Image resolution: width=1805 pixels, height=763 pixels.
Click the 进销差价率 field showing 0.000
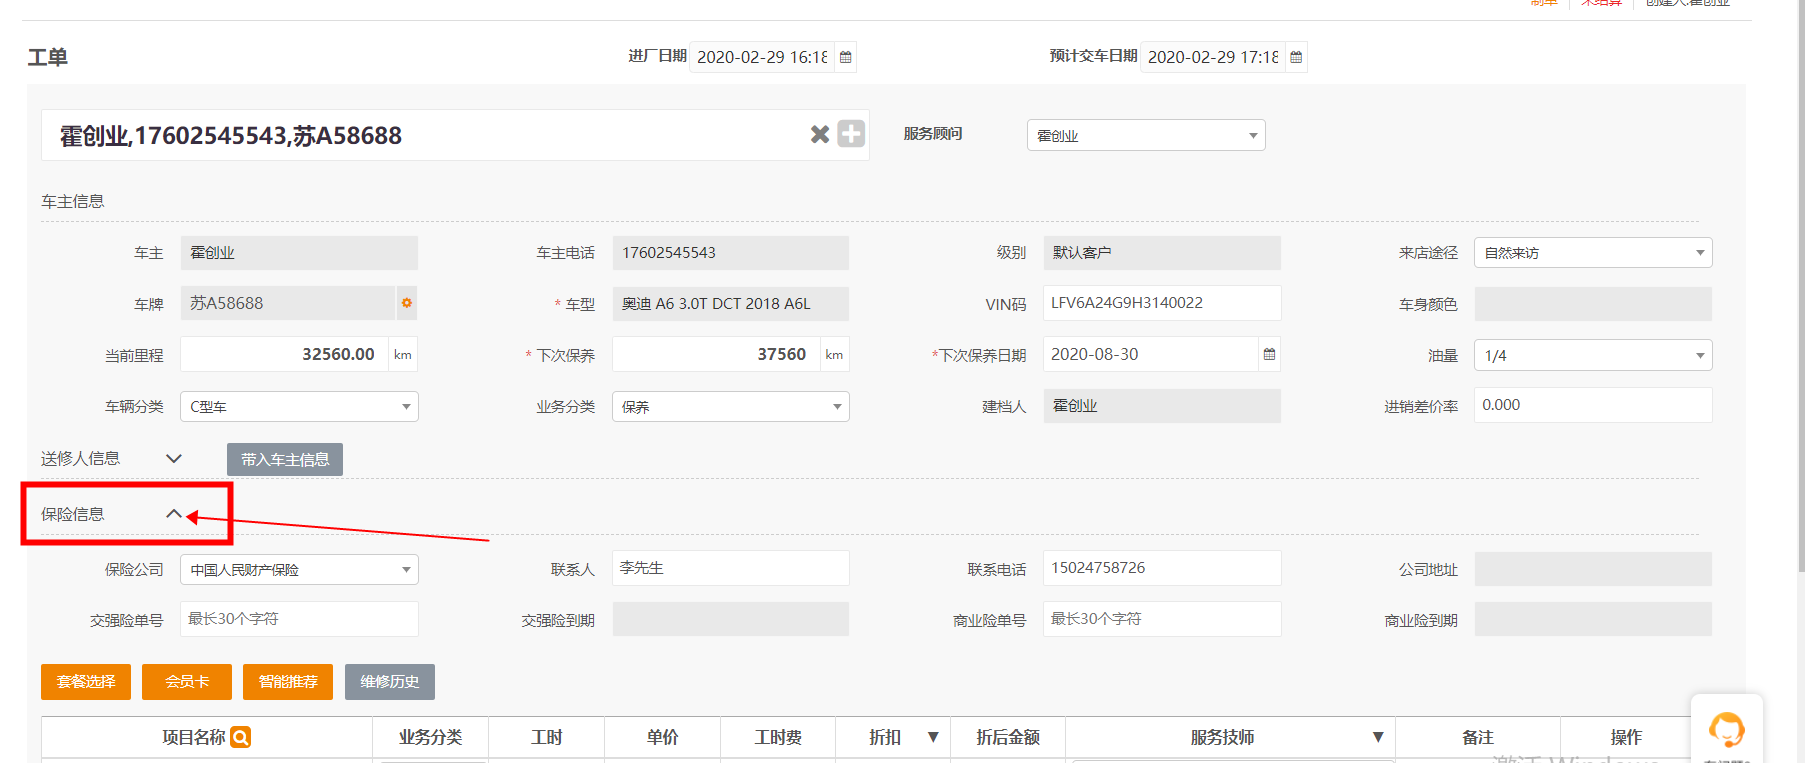pos(1593,405)
